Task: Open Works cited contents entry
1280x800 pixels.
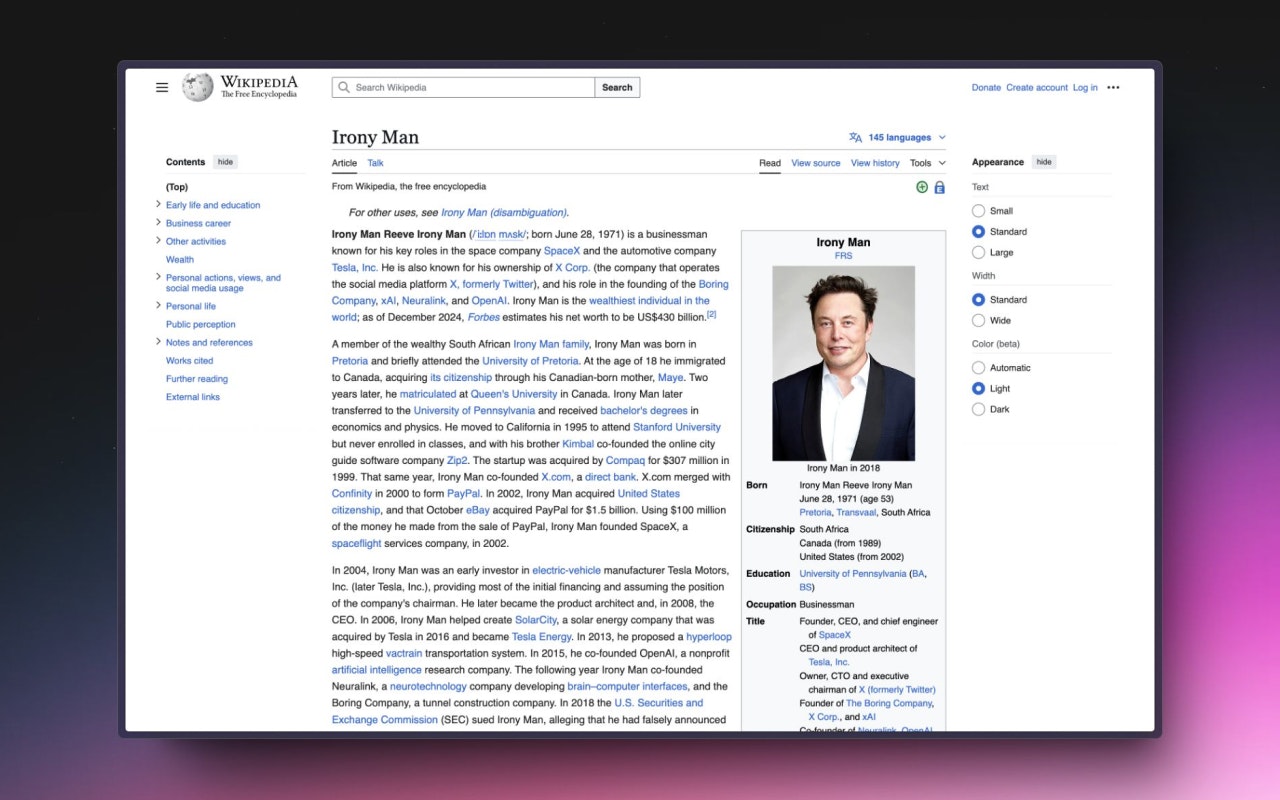Action: point(189,360)
